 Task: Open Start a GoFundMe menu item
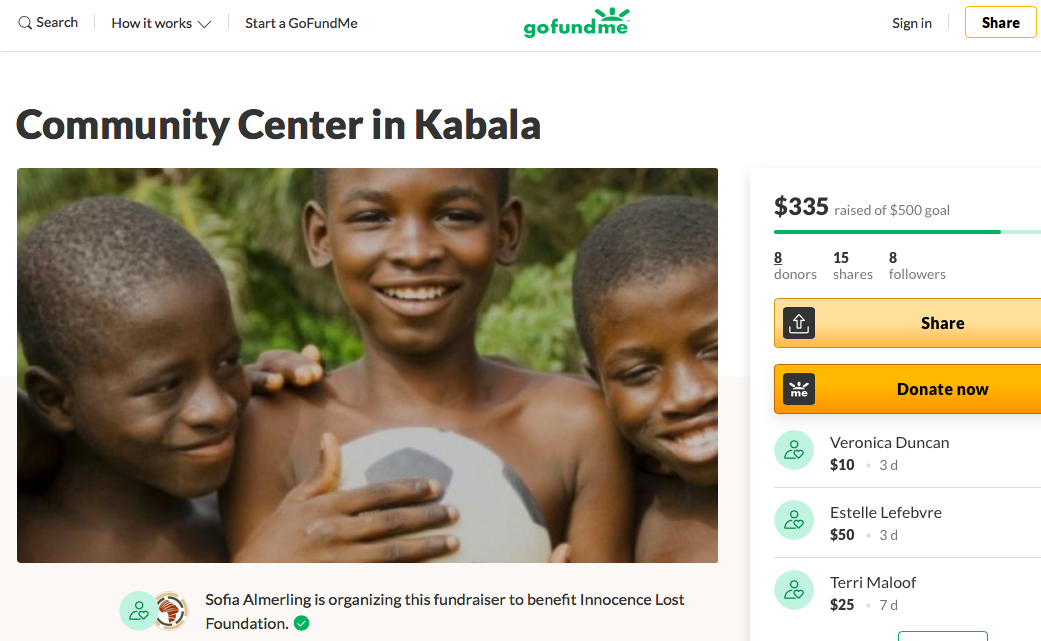pos(301,23)
